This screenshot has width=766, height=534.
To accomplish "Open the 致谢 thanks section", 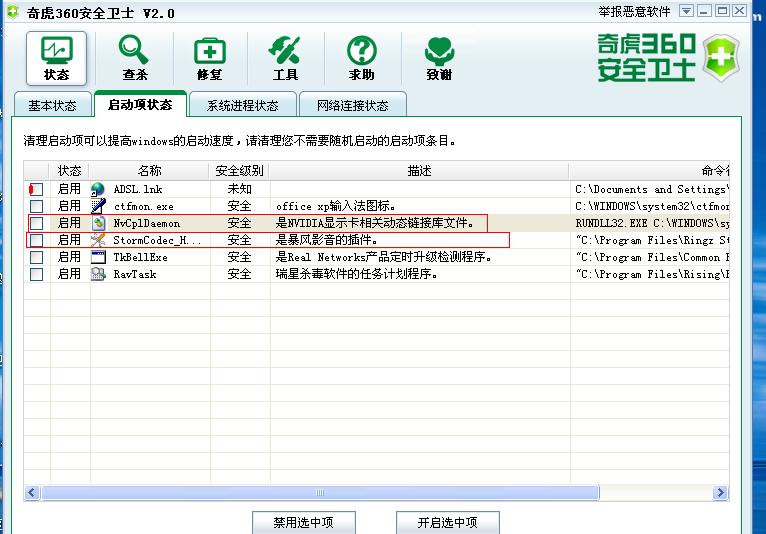I will coord(439,59).
